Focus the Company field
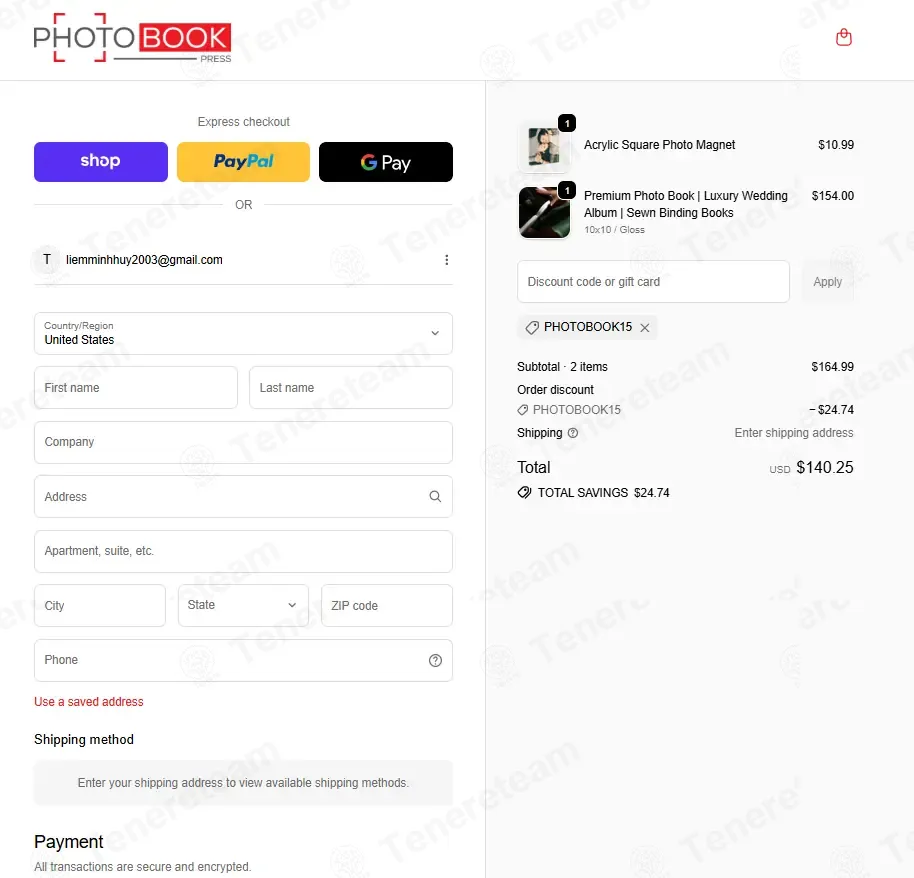Viewport: 914px width, 878px height. coord(243,442)
